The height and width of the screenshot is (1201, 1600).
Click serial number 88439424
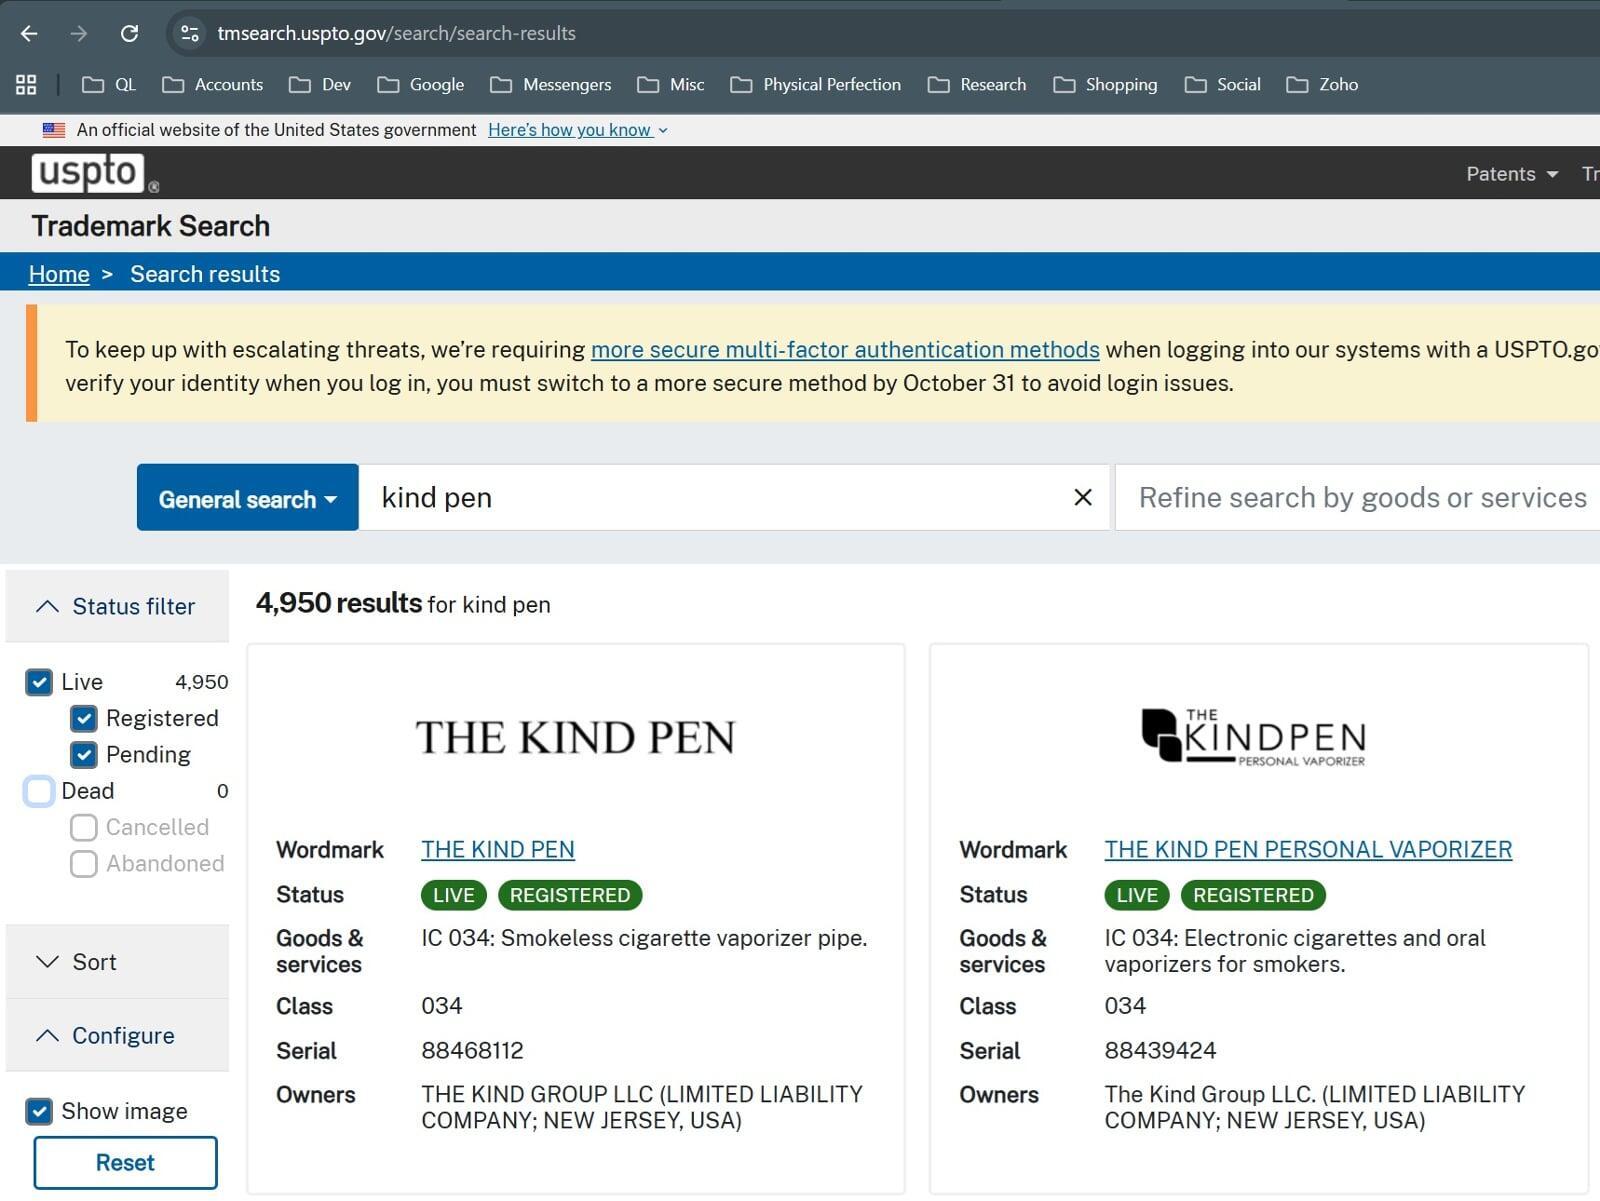click(1160, 1051)
